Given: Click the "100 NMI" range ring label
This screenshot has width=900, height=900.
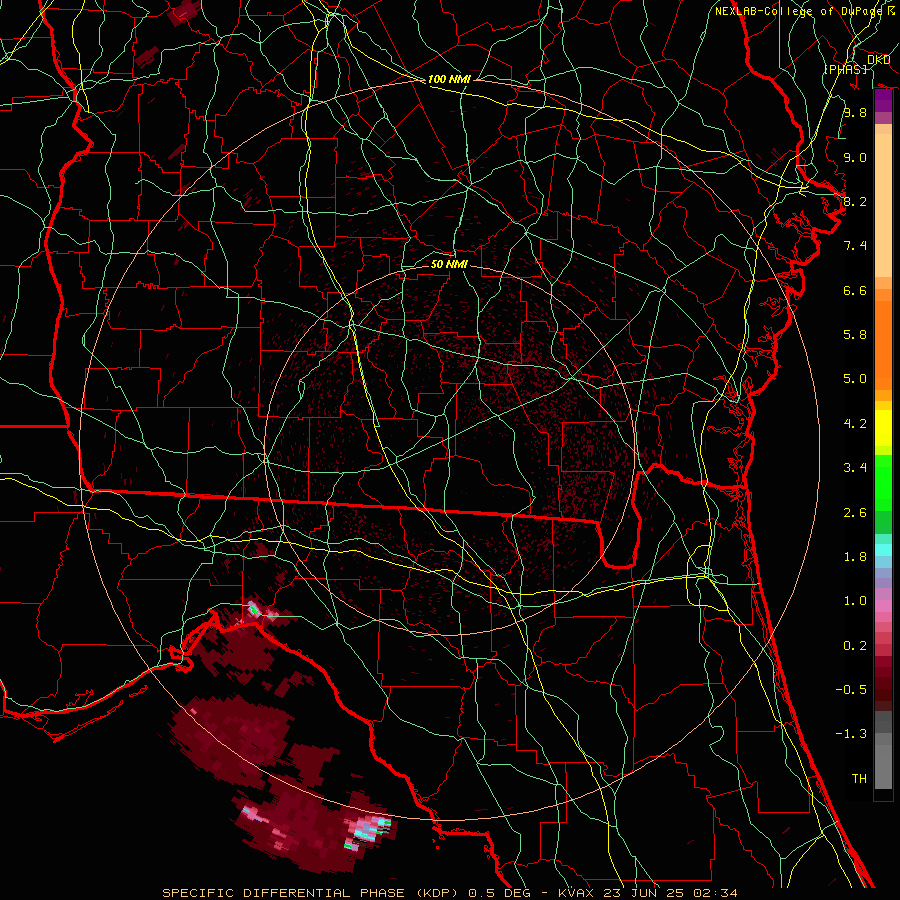Looking at the screenshot, I should (x=449, y=79).
